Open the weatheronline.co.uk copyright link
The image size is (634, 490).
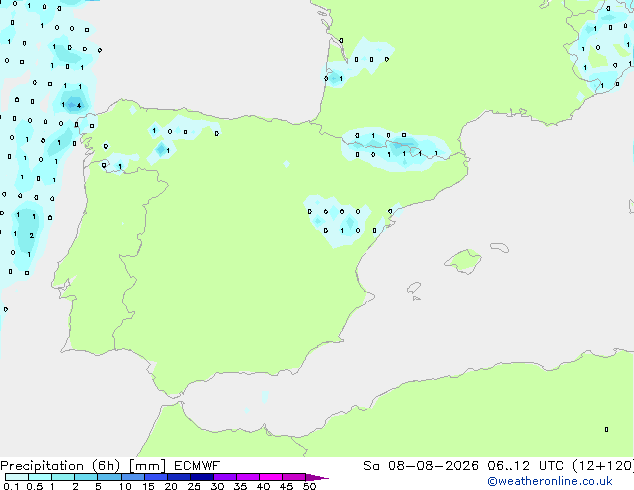coord(549,481)
